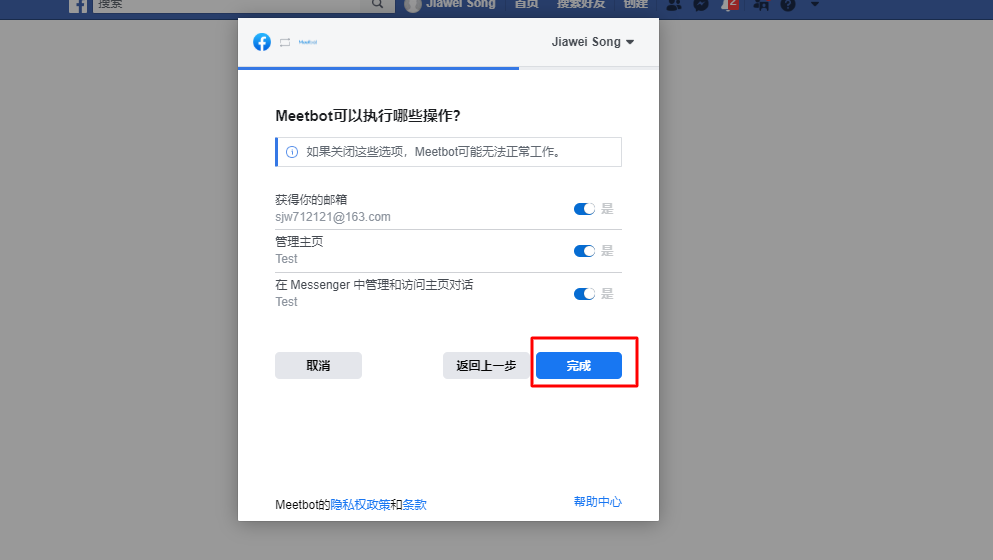Click the question mark help icon in the top bar
993x560 pixels.
pyautogui.click(x=787, y=4)
